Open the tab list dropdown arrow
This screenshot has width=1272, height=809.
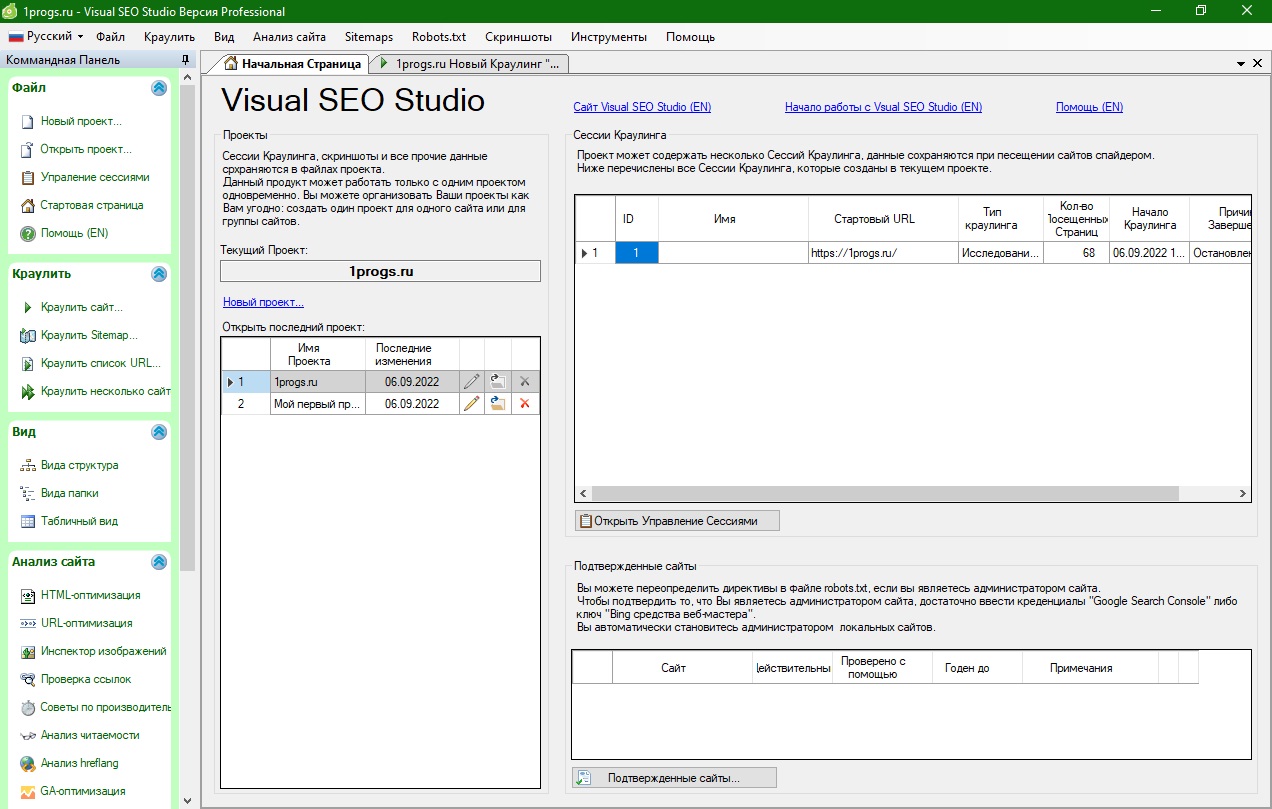click(1241, 63)
